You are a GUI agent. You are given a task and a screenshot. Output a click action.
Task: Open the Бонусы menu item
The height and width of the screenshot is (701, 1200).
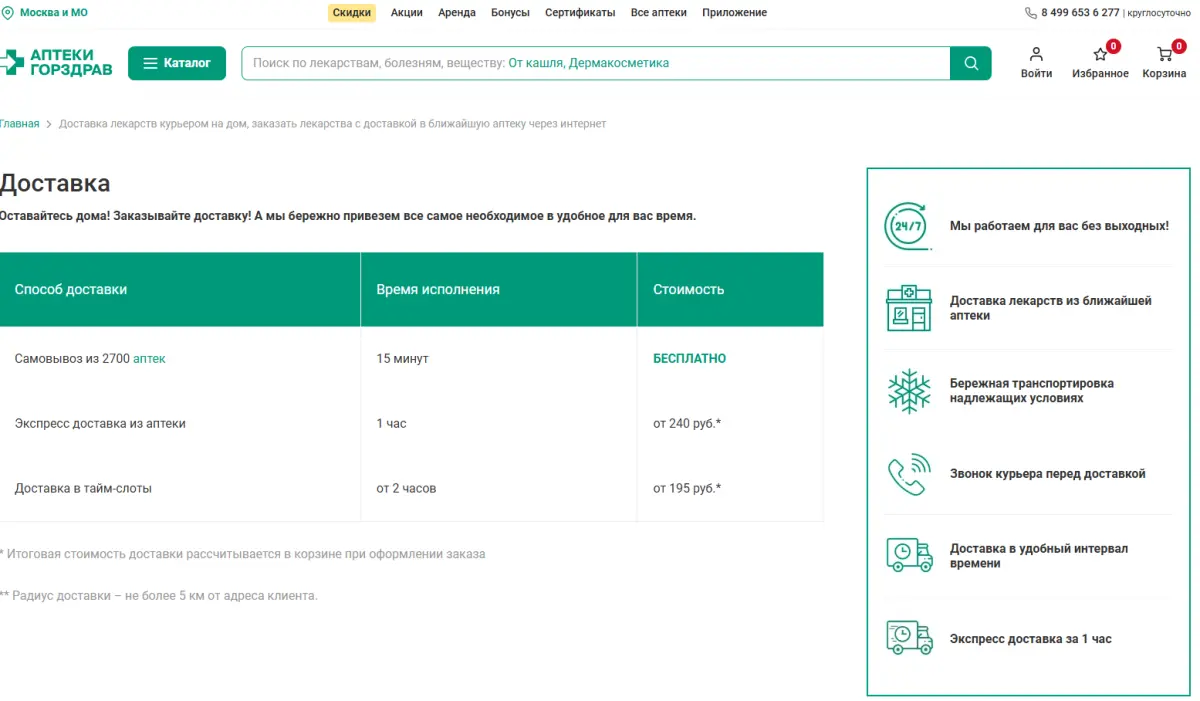(x=510, y=13)
